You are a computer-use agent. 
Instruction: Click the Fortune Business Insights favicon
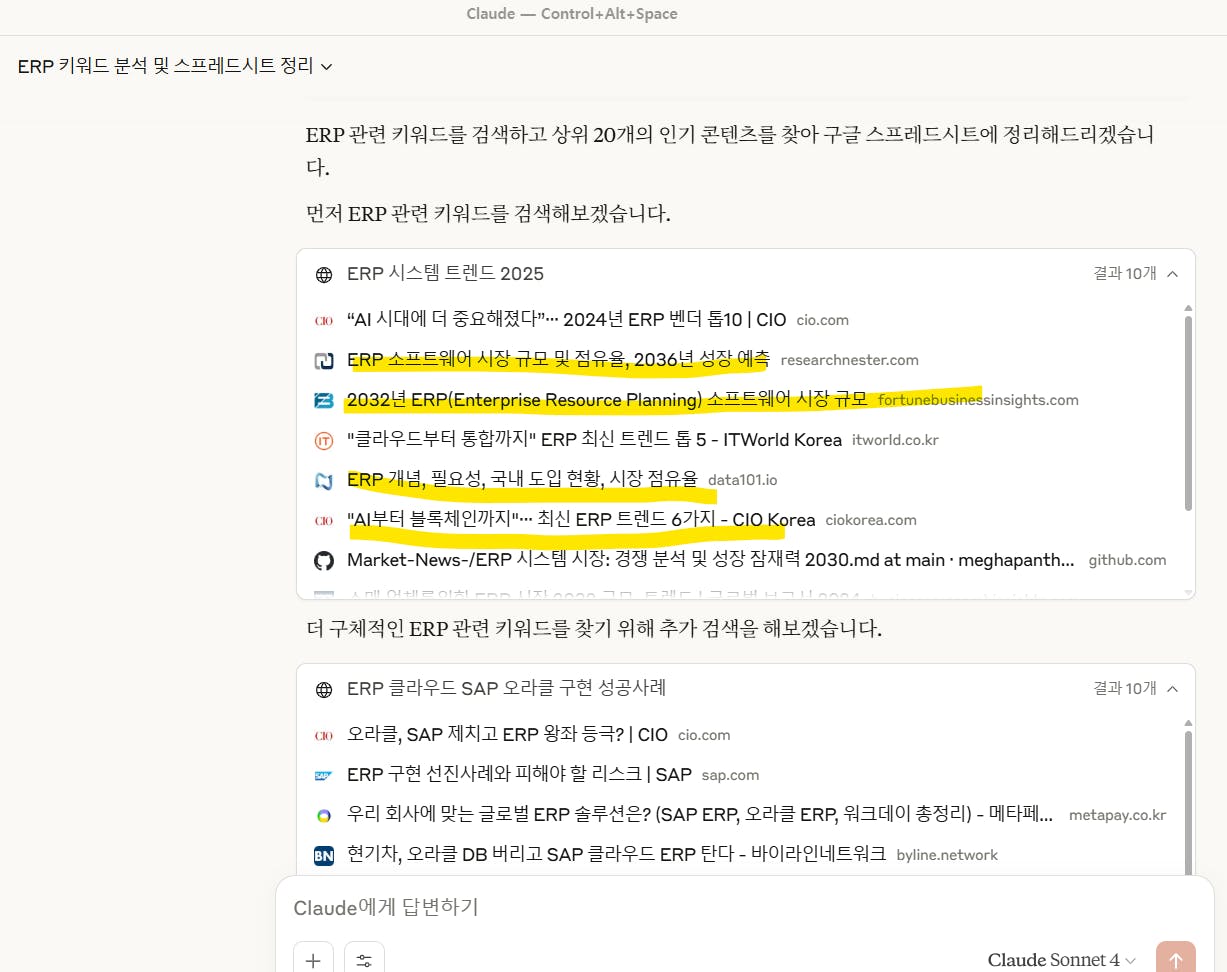pos(324,401)
